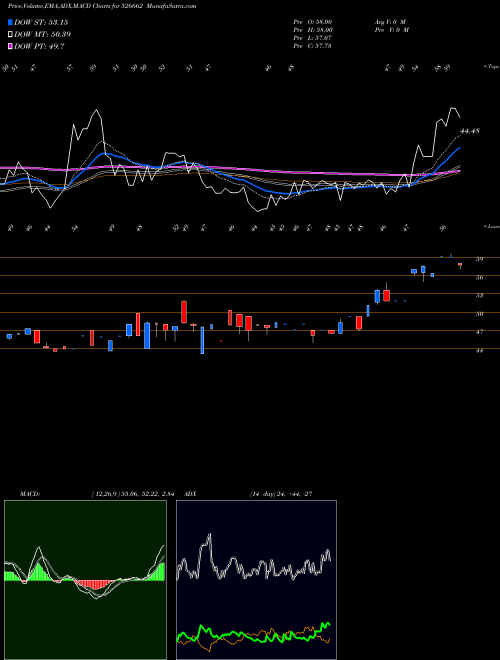
Task: Click the 44 price axis label
Action: tap(479, 350)
